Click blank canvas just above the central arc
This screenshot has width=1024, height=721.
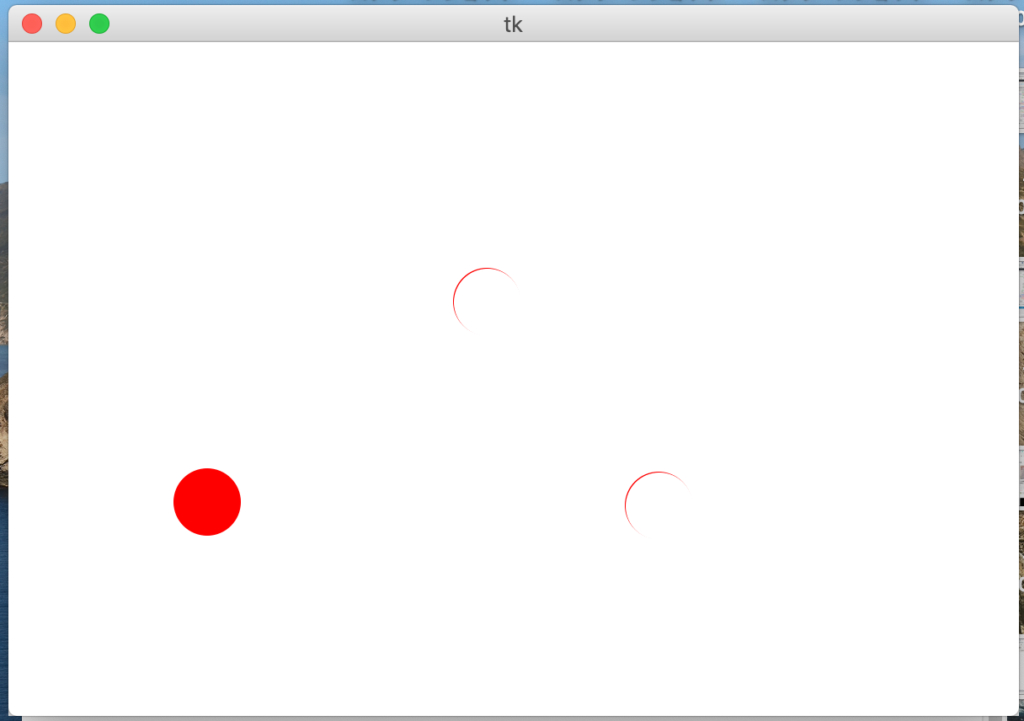click(x=487, y=230)
